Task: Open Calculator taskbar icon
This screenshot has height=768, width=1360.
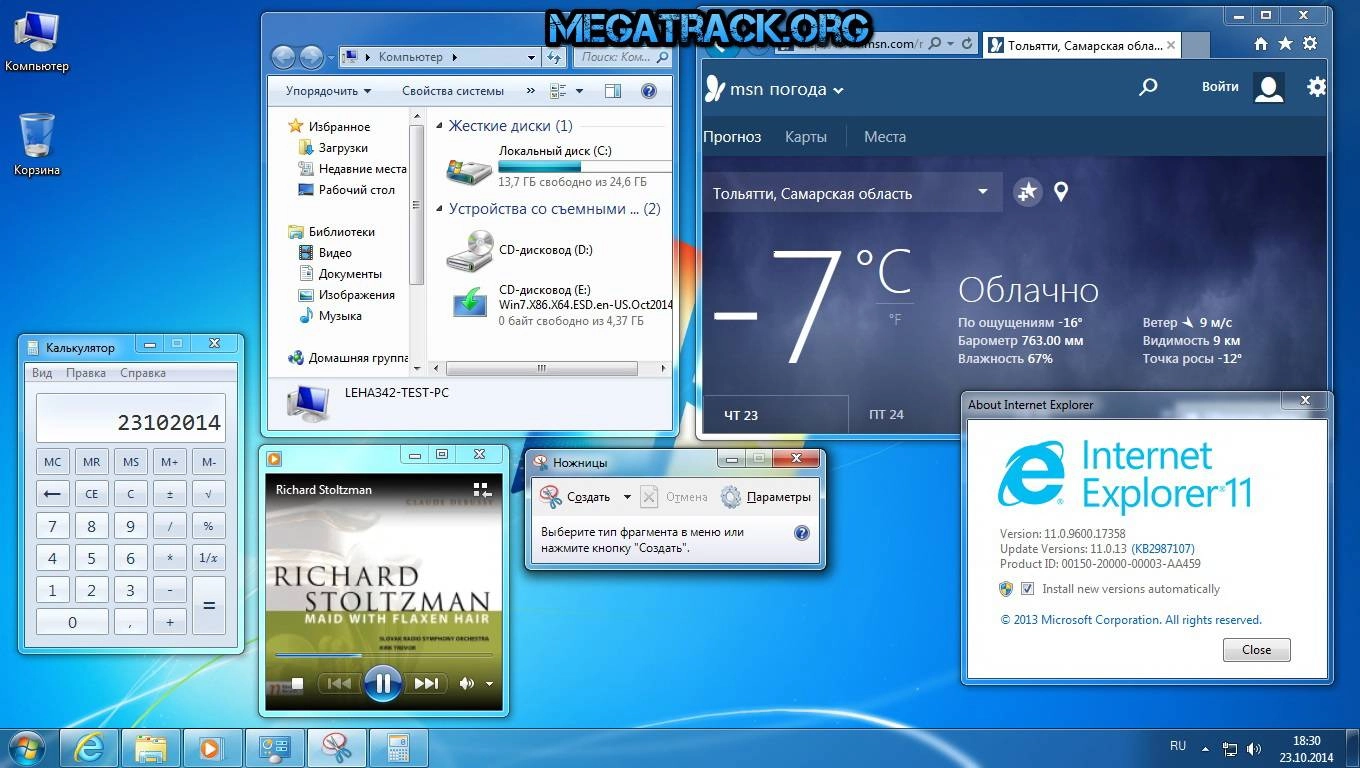Action: coord(399,748)
